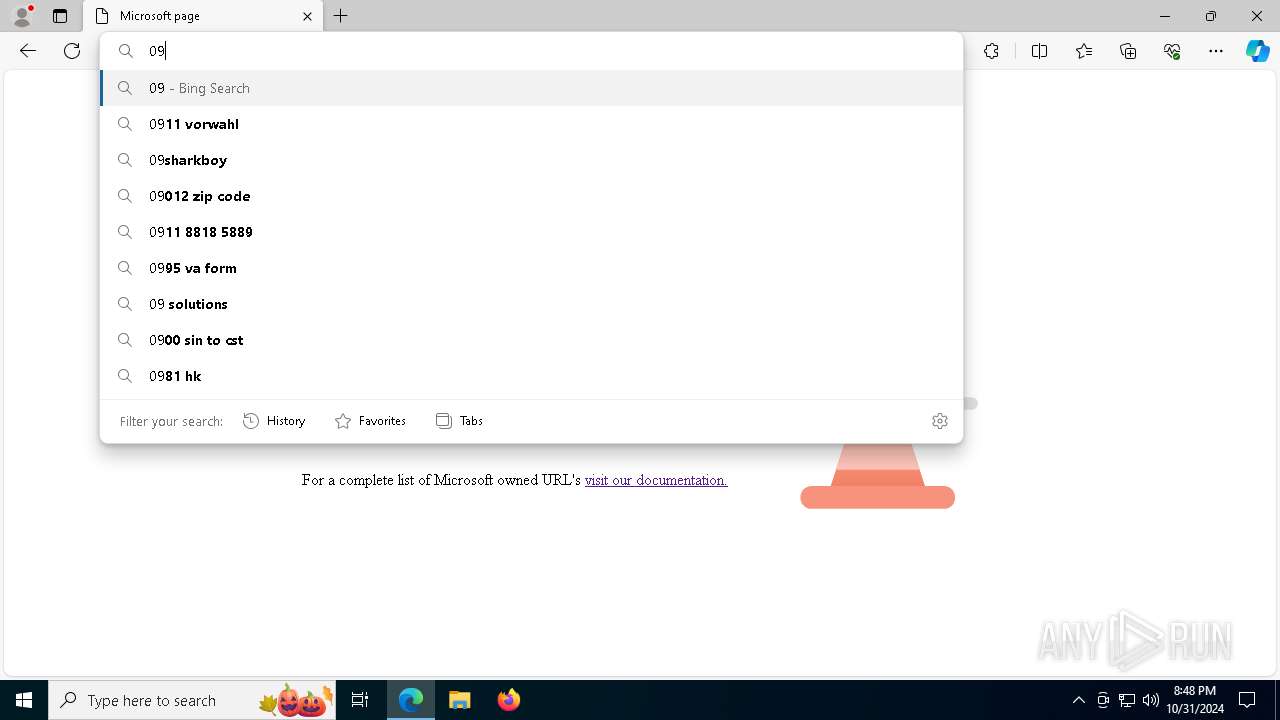Launch Firefox from the taskbar
Screen dimensions: 1280x720
[508, 700]
